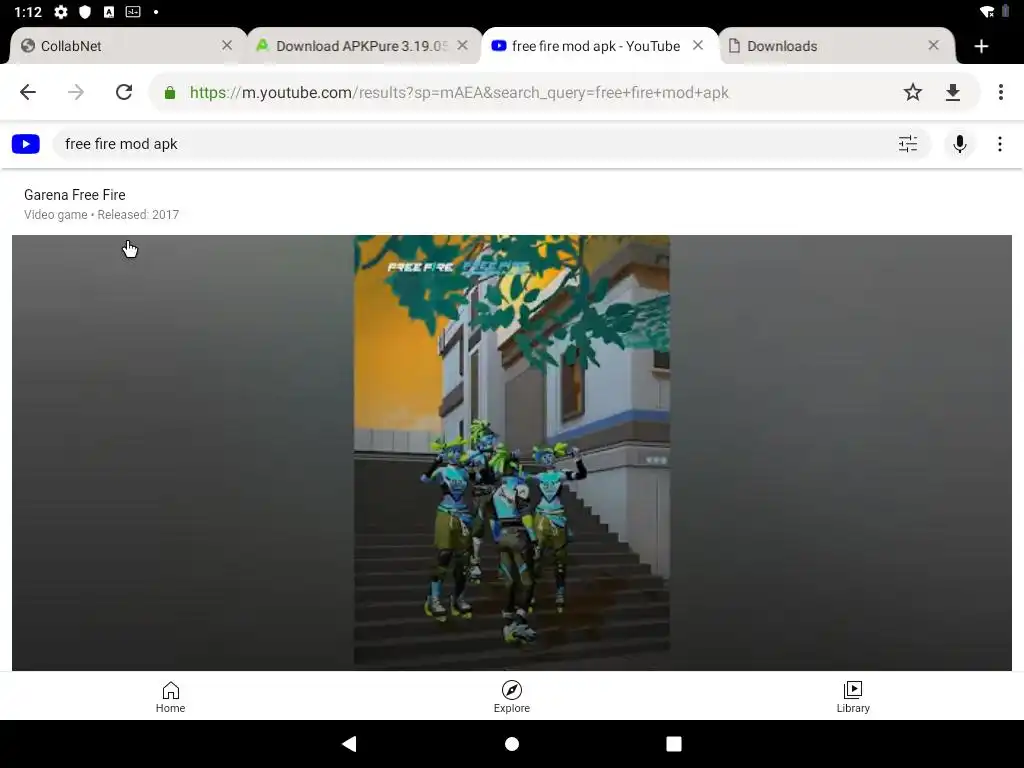The image size is (1024, 768).
Task: Close the Downloads tab
Action: click(933, 45)
